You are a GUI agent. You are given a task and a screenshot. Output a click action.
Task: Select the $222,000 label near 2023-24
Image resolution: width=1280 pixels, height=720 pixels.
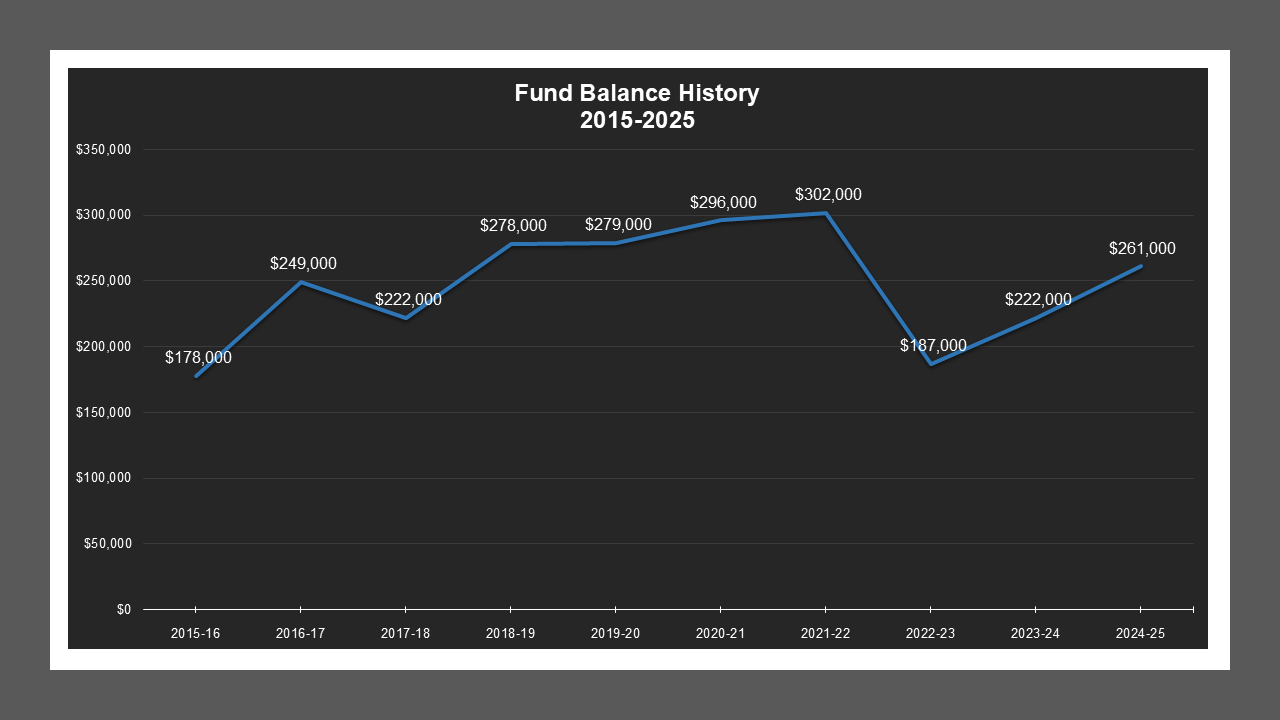pos(1037,299)
